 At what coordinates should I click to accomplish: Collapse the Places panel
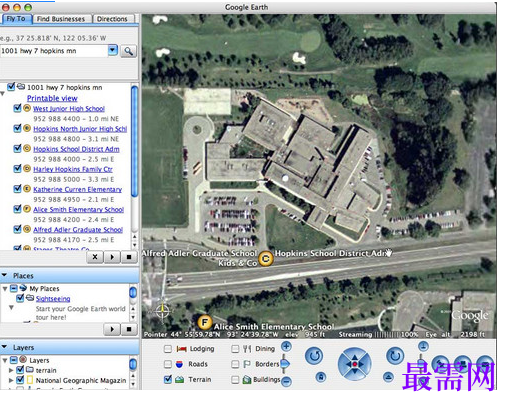pyautogui.click(x=4, y=275)
